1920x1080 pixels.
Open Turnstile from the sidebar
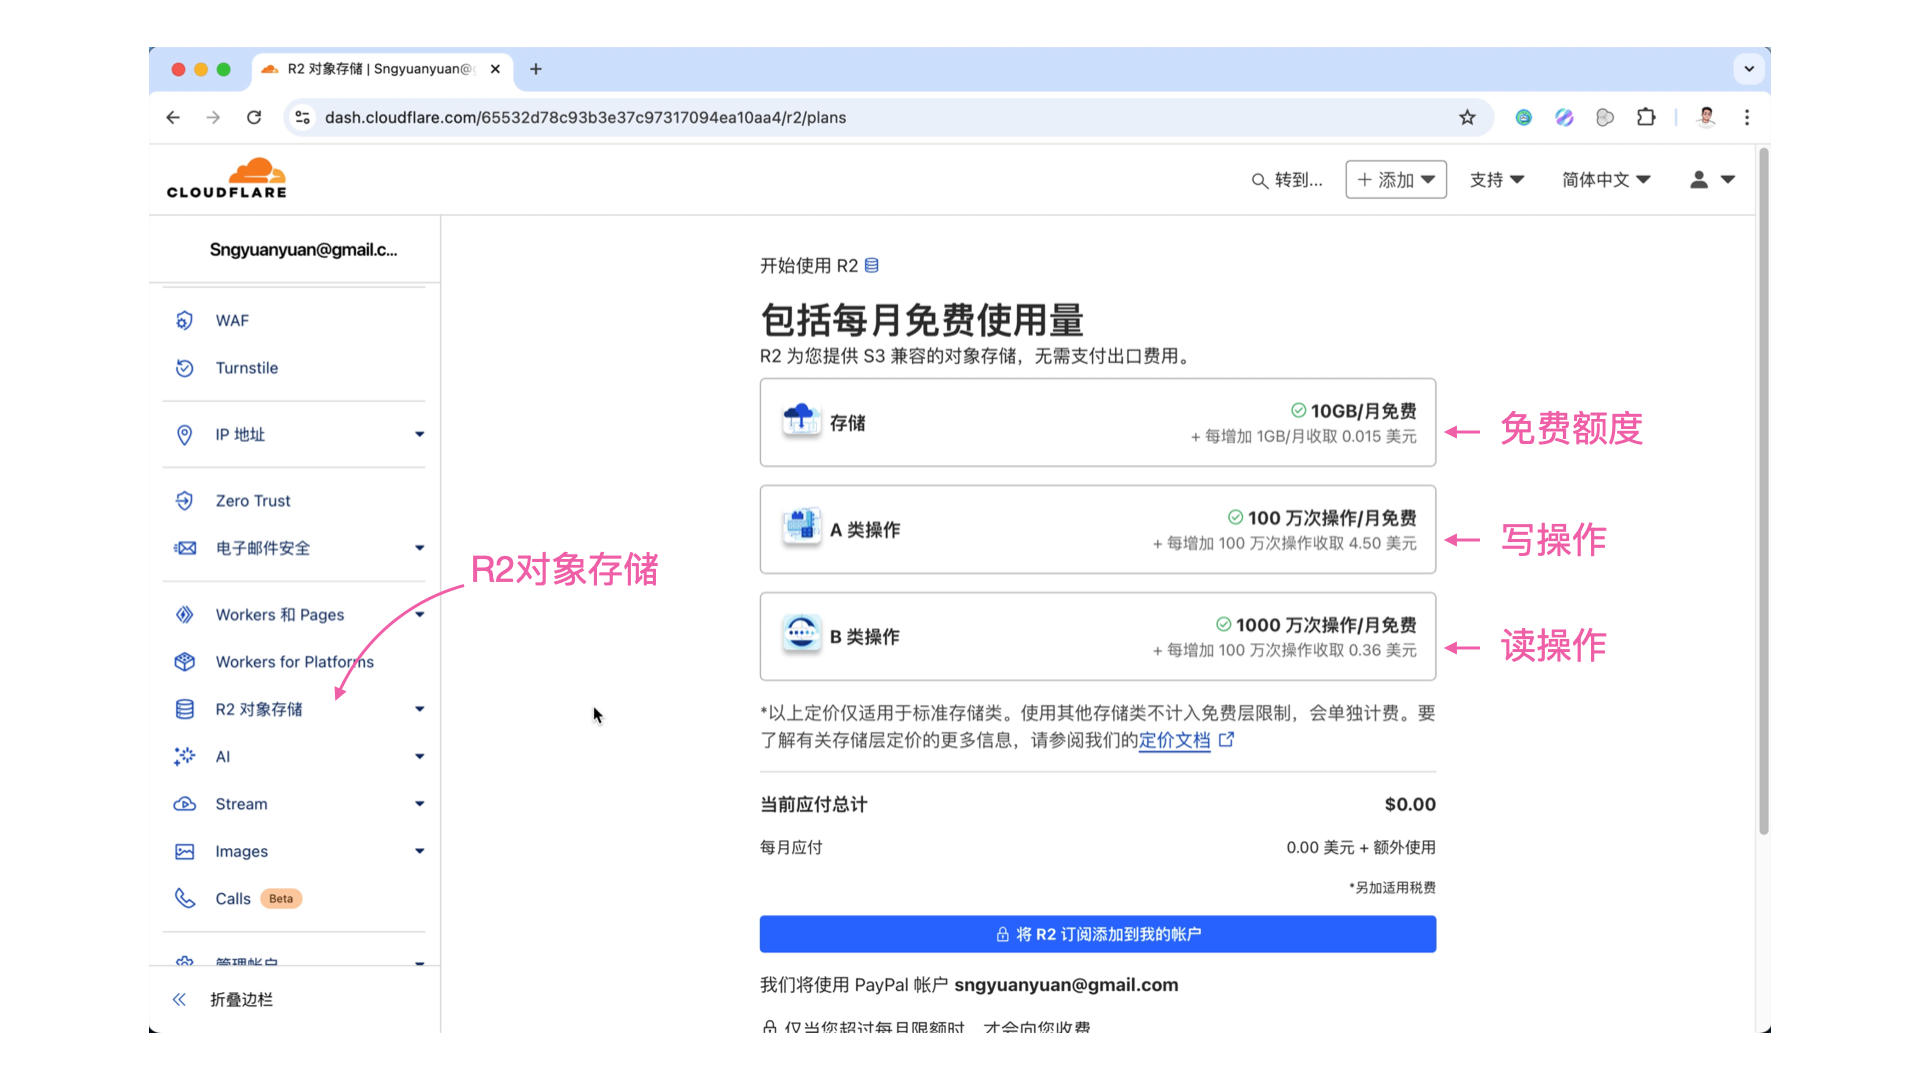pos(246,368)
